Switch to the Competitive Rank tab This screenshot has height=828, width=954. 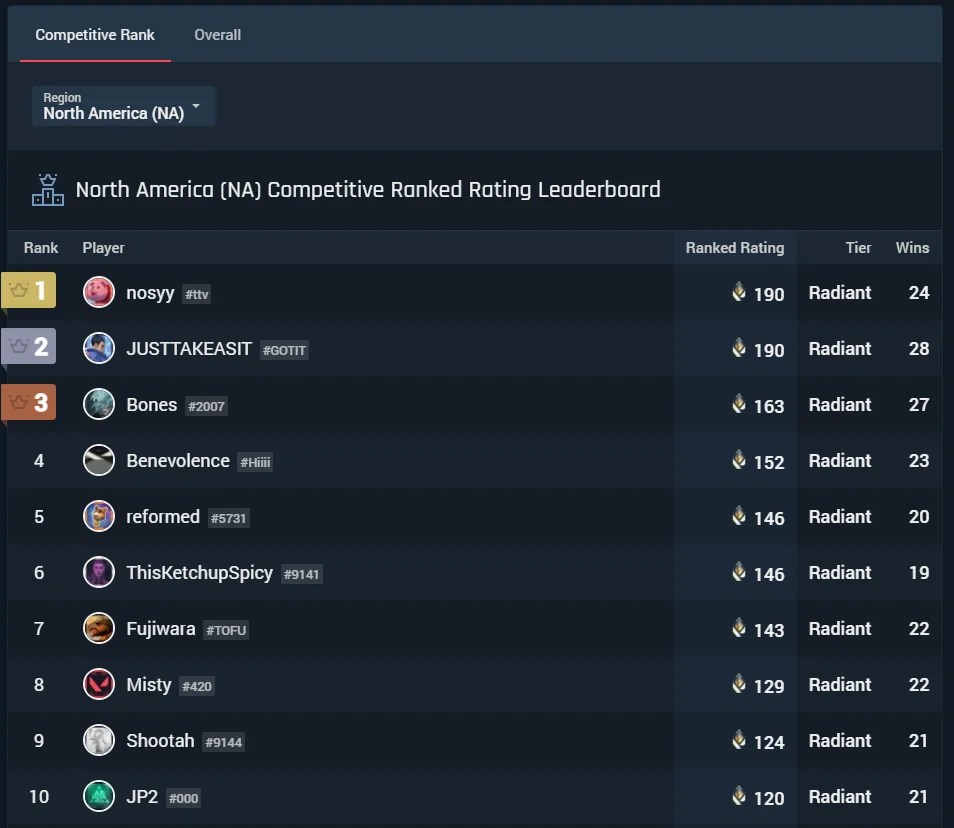point(95,35)
